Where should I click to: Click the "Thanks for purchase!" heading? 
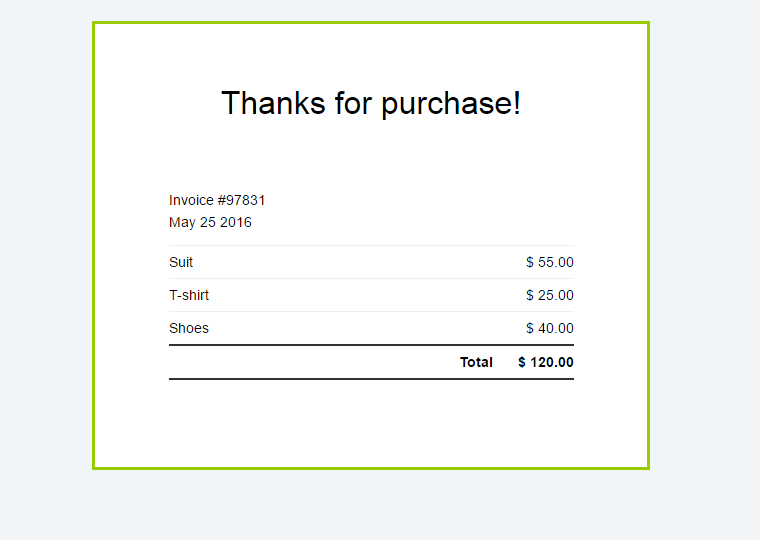coord(371,103)
